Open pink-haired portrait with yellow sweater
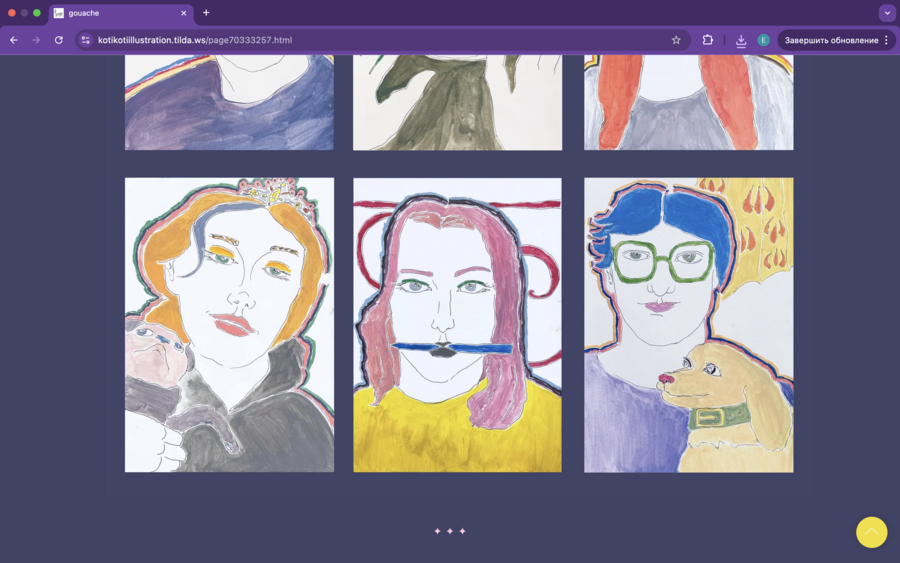Screen dimensions: 900x563 coord(457,325)
